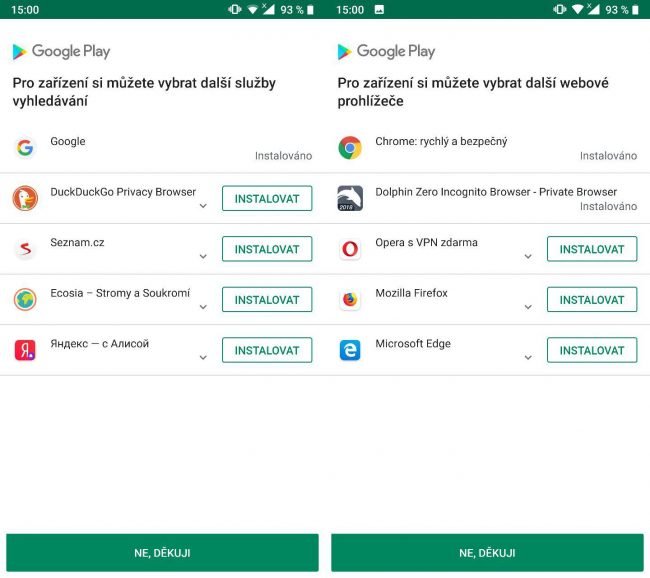
Task: Tap heading about další služby vyhledávání
Action: pos(144,92)
